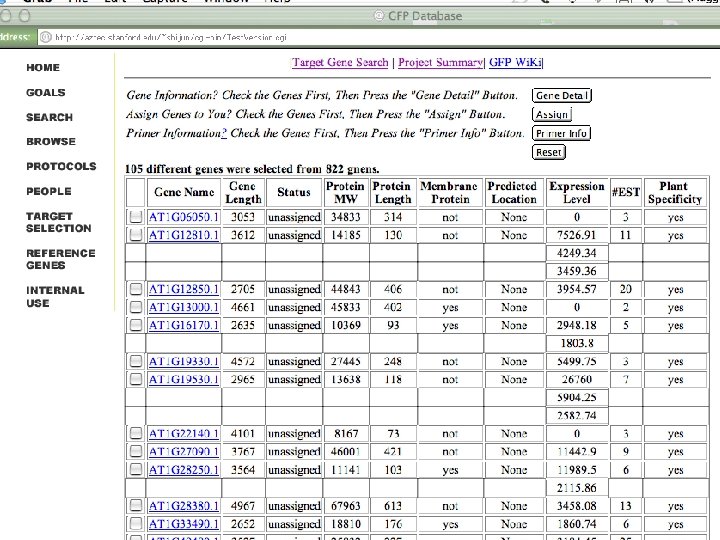Click the Expression Level column header
Screen dimensions: 720x540
577,192
